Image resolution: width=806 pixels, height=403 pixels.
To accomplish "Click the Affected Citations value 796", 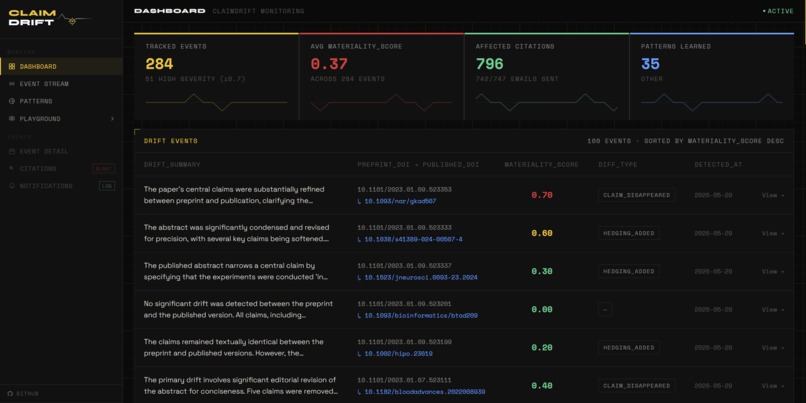I will pyautogui.click(x=489, y=64).
